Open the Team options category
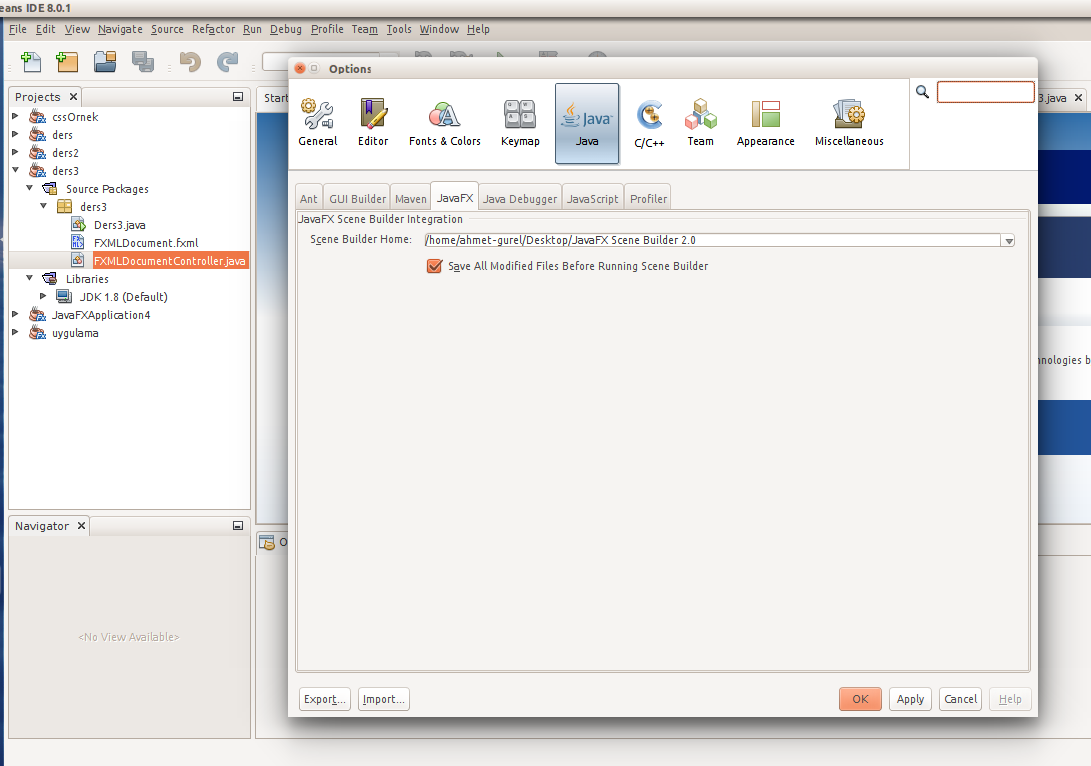 tap(700, 123)
